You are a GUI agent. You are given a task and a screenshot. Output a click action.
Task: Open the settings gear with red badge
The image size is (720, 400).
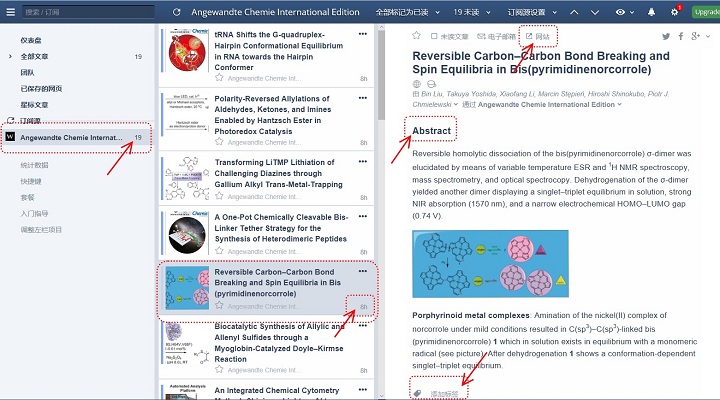pos(675,12)
